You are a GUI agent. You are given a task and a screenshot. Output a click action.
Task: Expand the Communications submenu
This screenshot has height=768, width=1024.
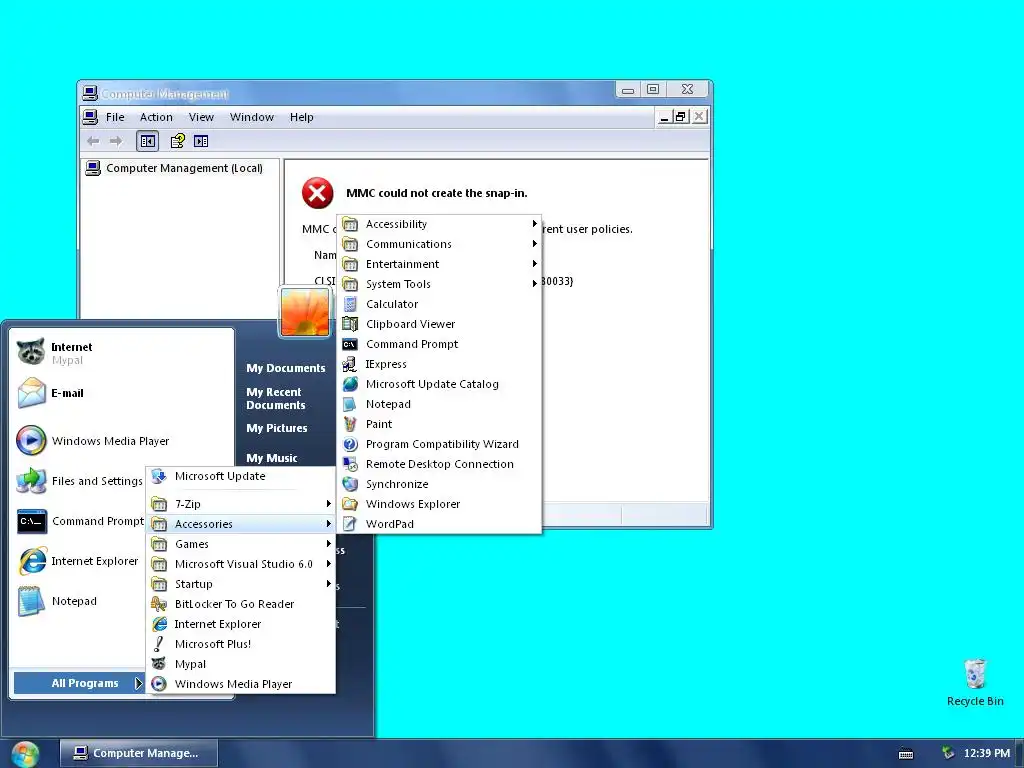click(439, 244)
